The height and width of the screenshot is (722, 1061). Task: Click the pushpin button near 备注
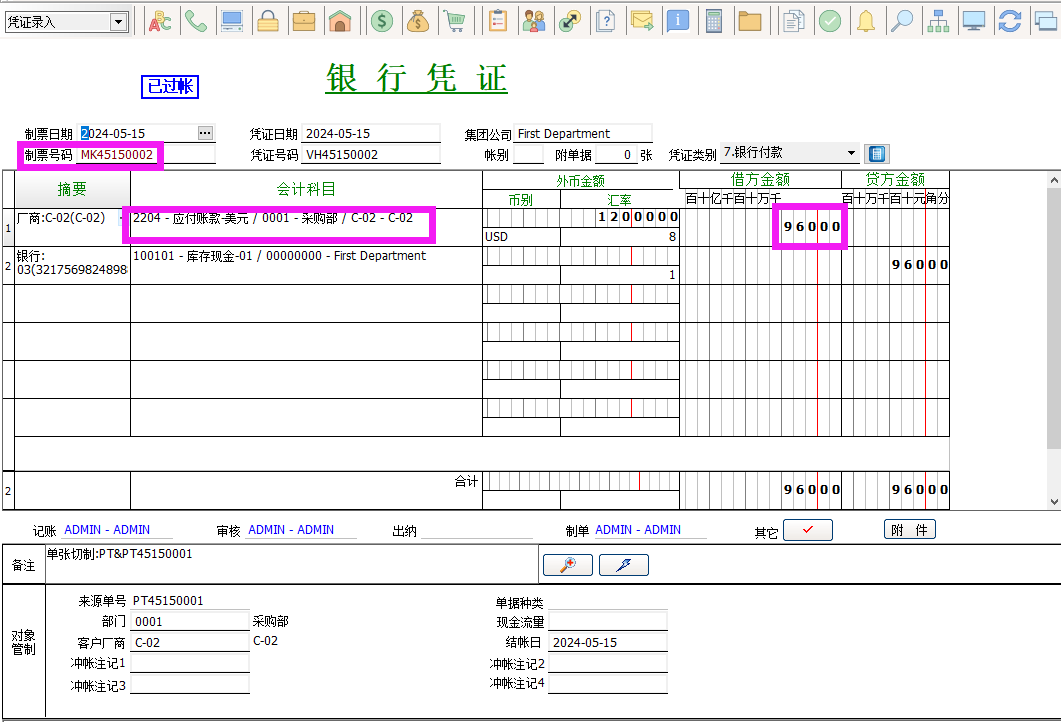(x=624, y=564)
